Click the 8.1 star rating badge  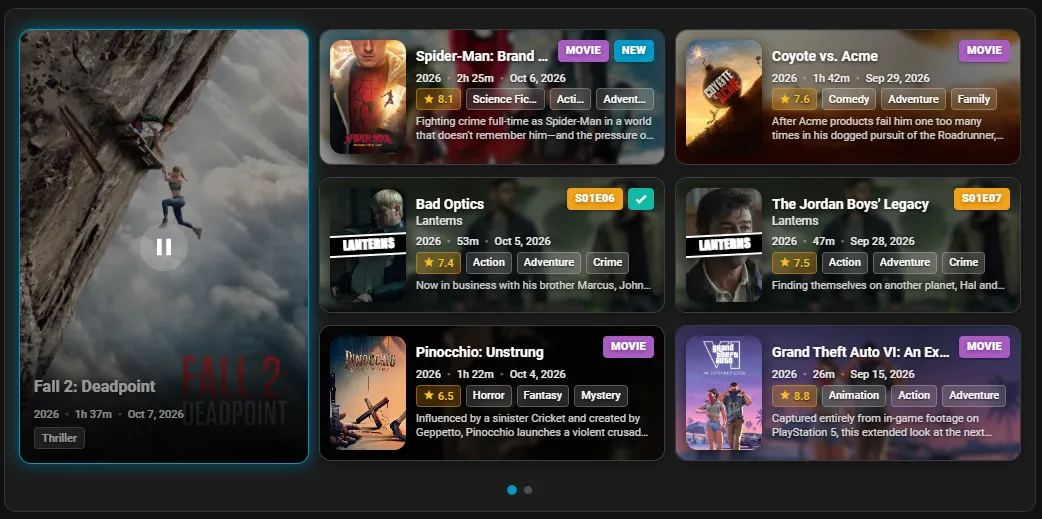(x=438, y=99)
